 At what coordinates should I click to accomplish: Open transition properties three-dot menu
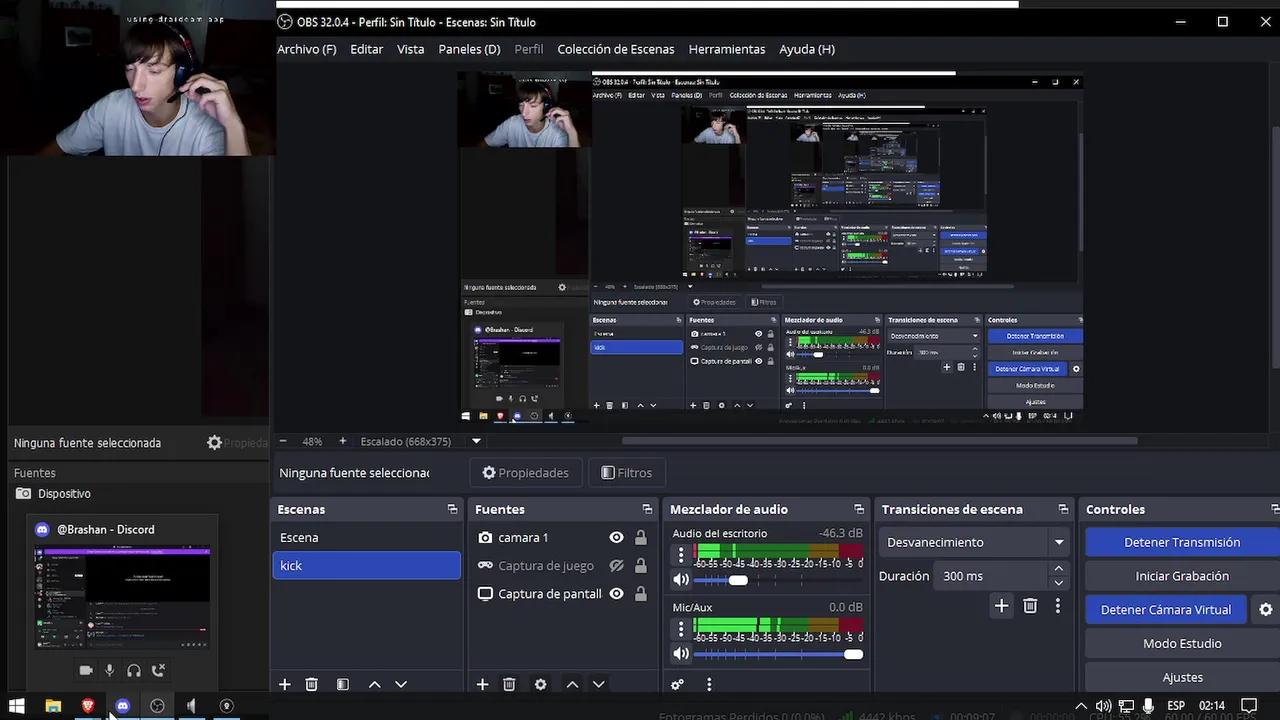1057,606
